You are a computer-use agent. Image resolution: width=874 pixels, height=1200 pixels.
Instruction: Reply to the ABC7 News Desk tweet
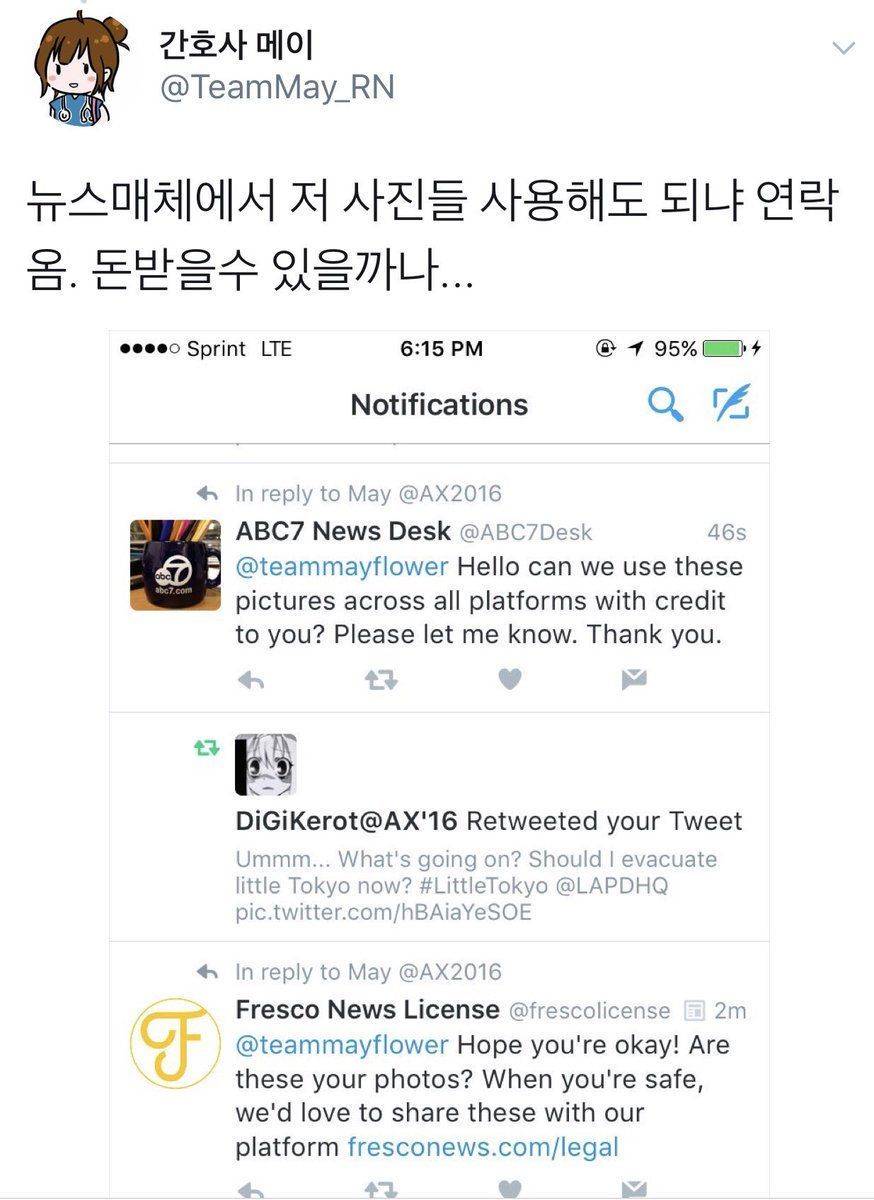pos(251,681)
